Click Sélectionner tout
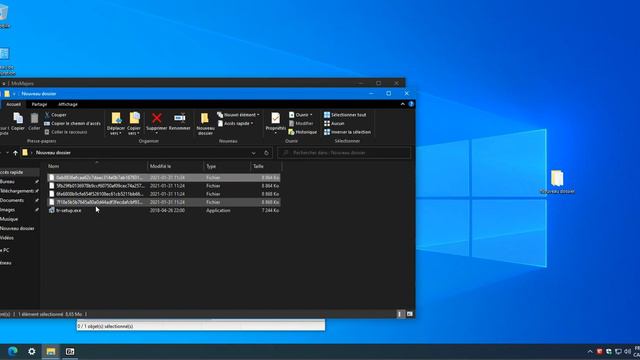 coord(345,115)
